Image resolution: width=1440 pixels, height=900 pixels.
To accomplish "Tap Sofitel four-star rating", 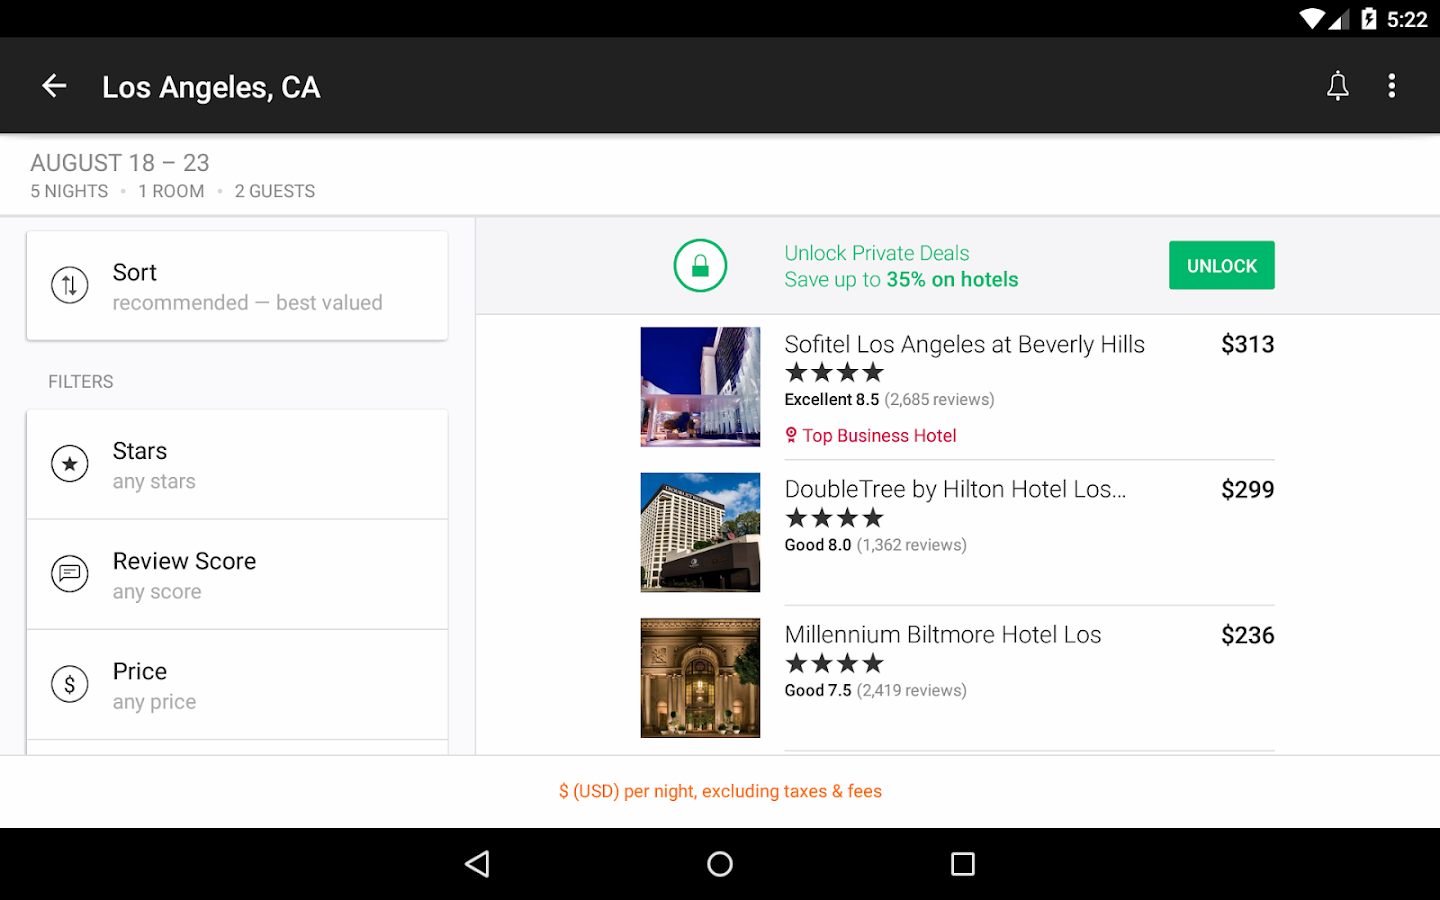I will [835, 373].
